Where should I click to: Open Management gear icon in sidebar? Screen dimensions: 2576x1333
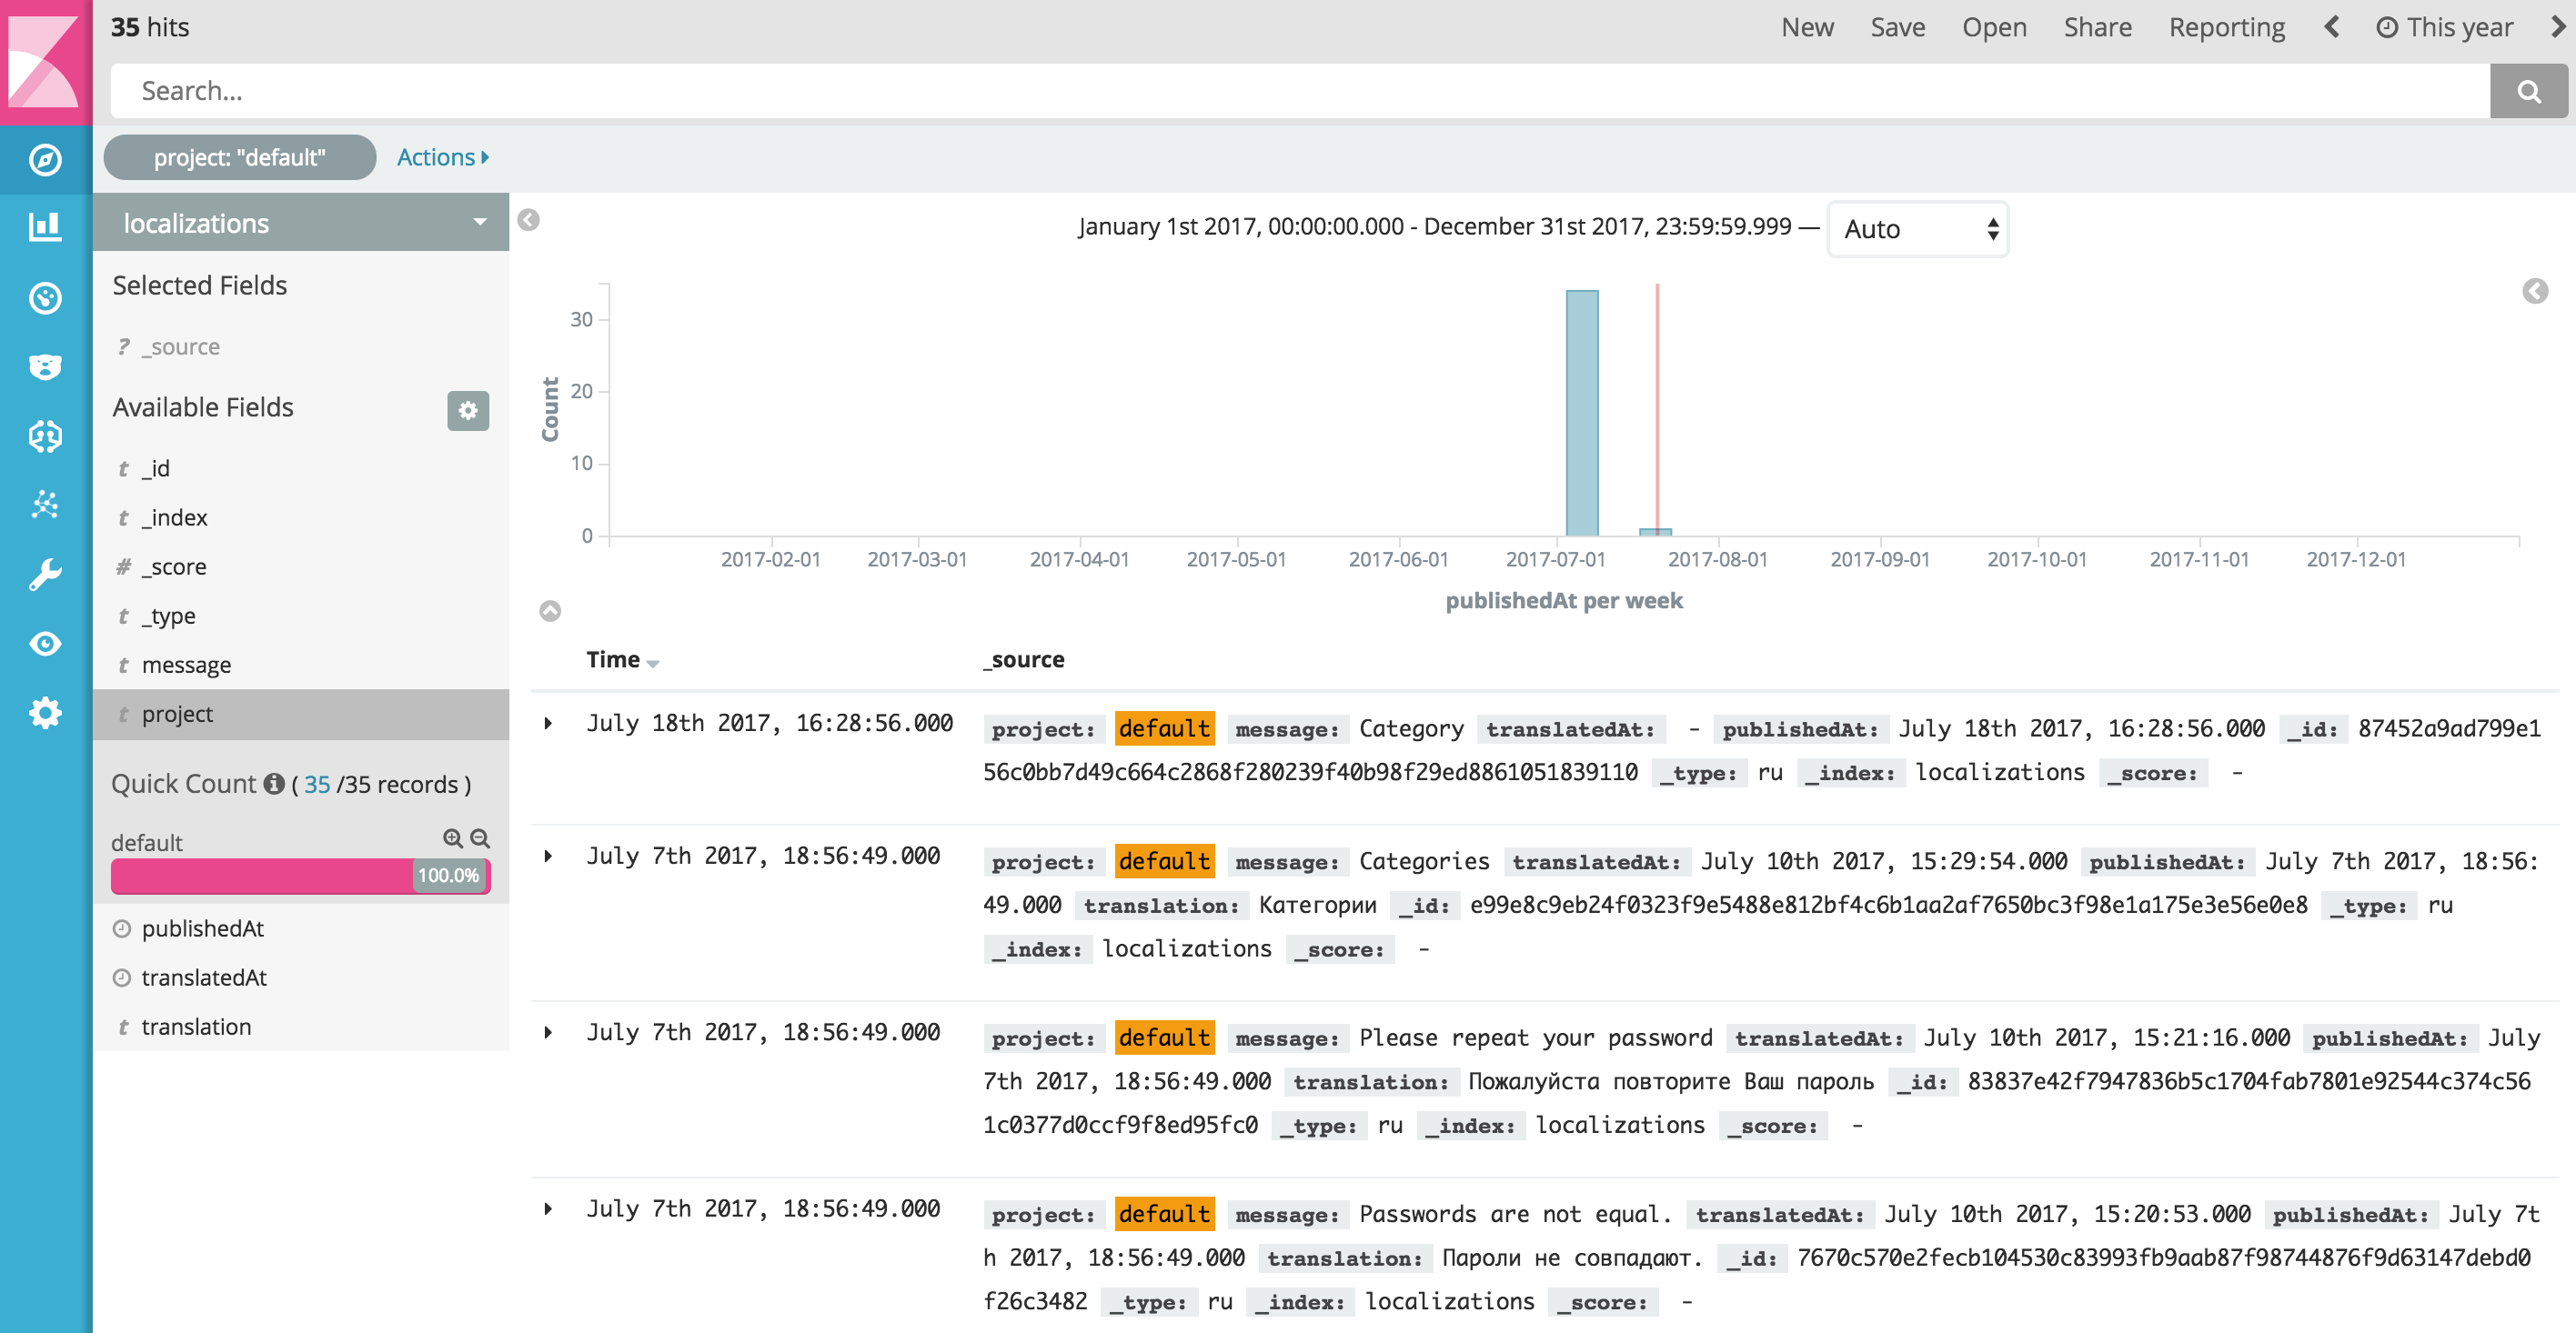[x=45, y=713]
